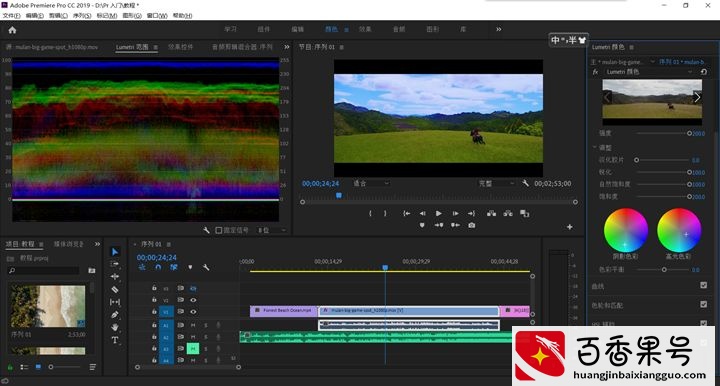Screen dimensions: 720x386
Task: Add marker in timeline header
Action: 190,267
